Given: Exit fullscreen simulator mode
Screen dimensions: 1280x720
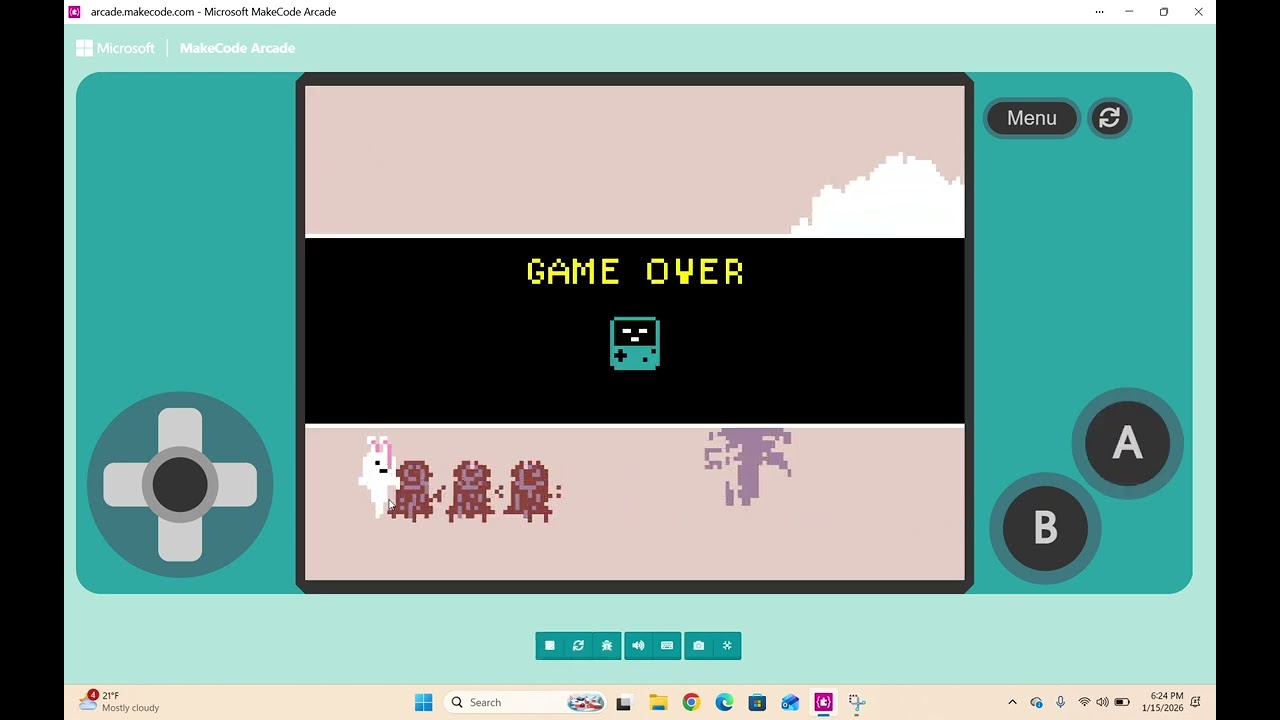Looking at the screenshot, I should (727, 646).
